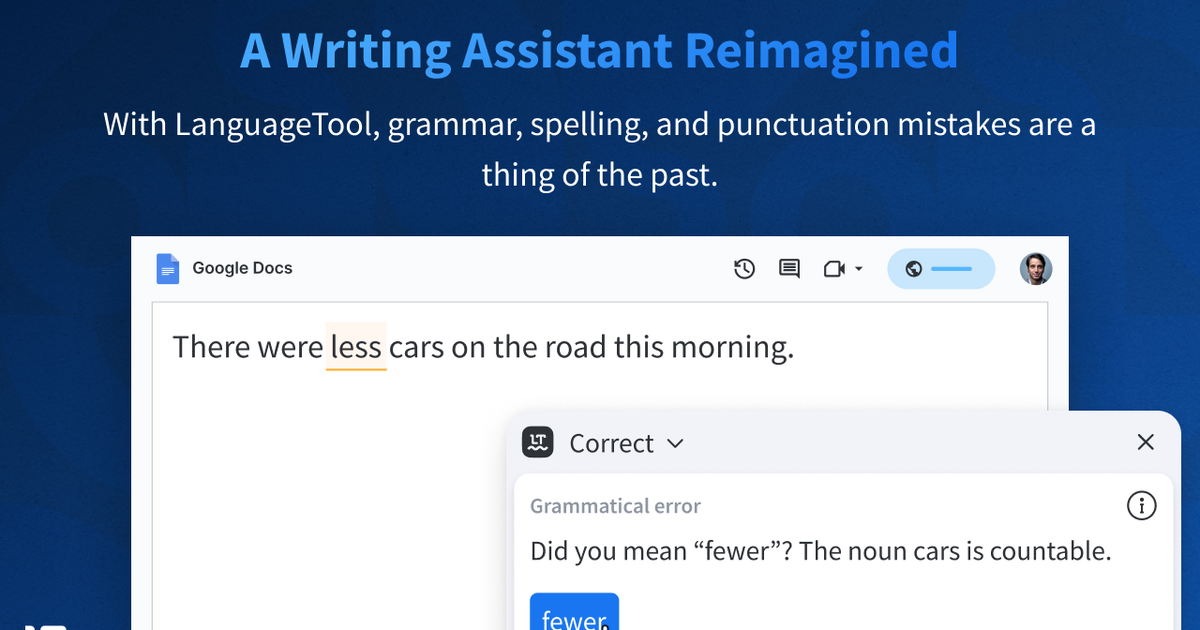Expand the arrow beside the camera icon

[859, 269]
